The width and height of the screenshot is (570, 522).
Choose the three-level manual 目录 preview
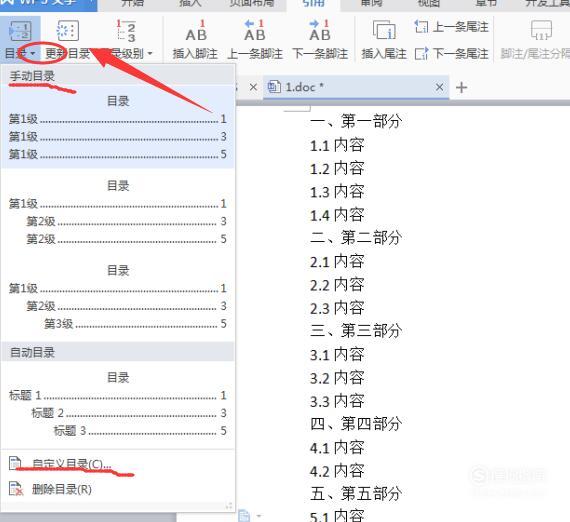point(118,297)
